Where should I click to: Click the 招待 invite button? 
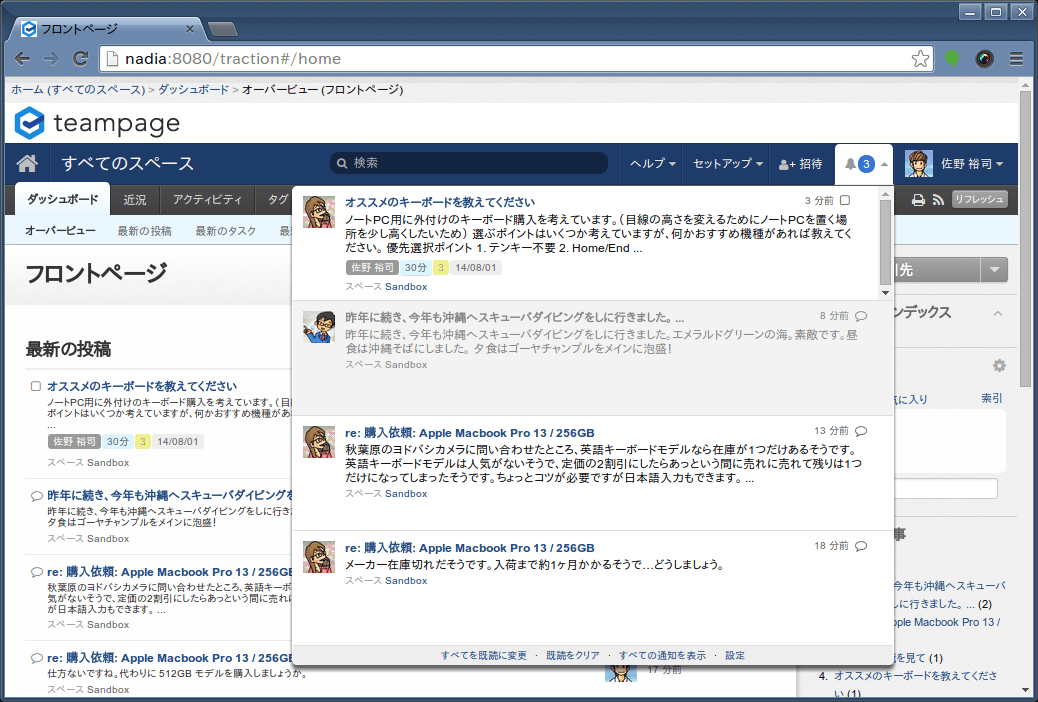(x=800, y=164)
